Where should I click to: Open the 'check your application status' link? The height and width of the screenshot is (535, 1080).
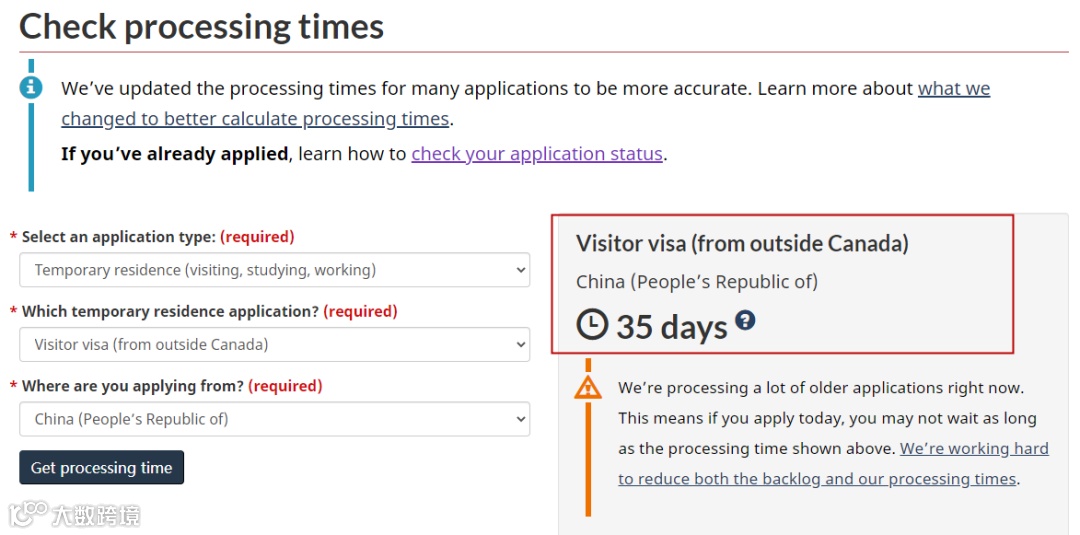pos(537,153)
